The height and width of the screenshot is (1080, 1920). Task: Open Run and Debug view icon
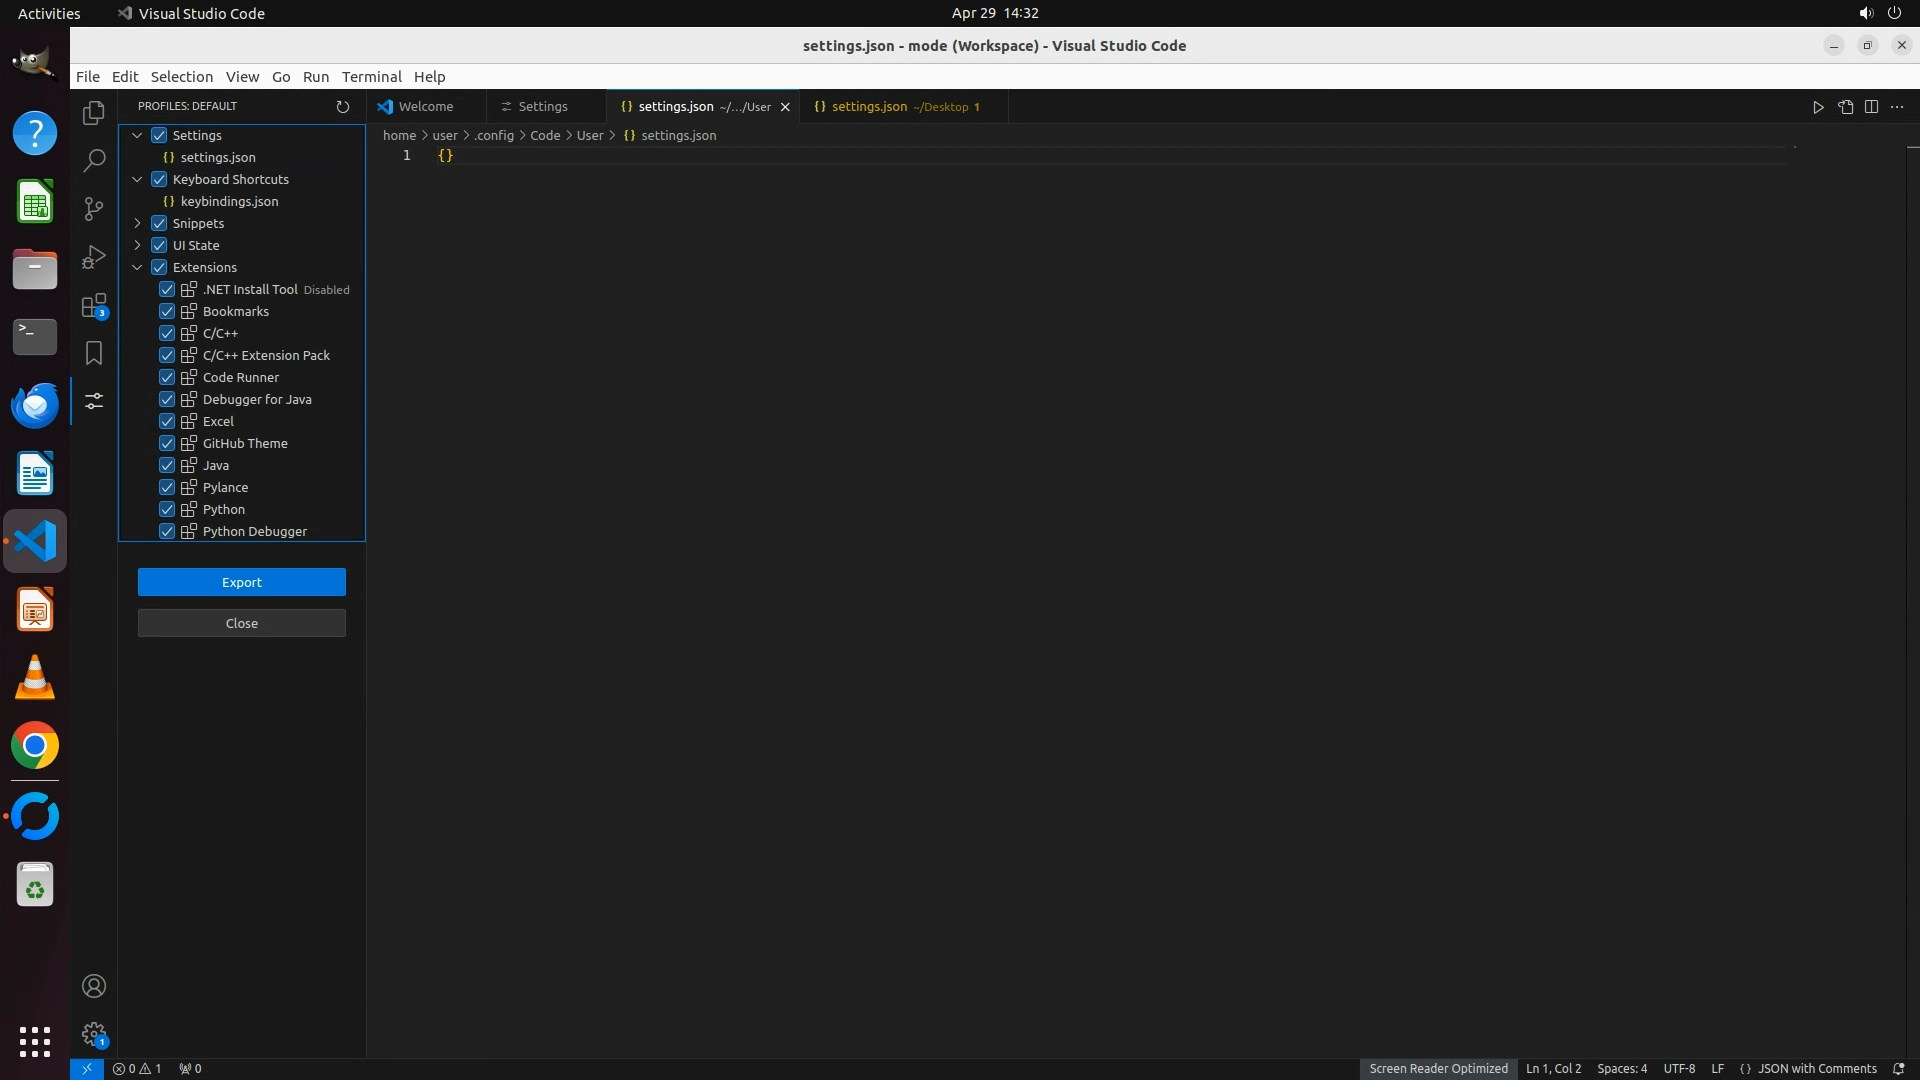click(x=94, y=257)
